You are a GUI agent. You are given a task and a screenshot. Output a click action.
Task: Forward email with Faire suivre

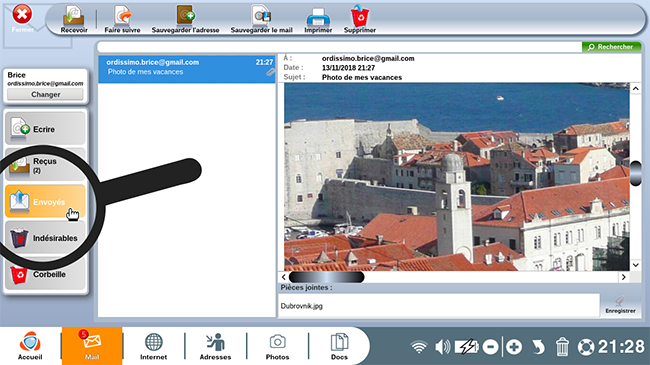click(x=122, y=19)
